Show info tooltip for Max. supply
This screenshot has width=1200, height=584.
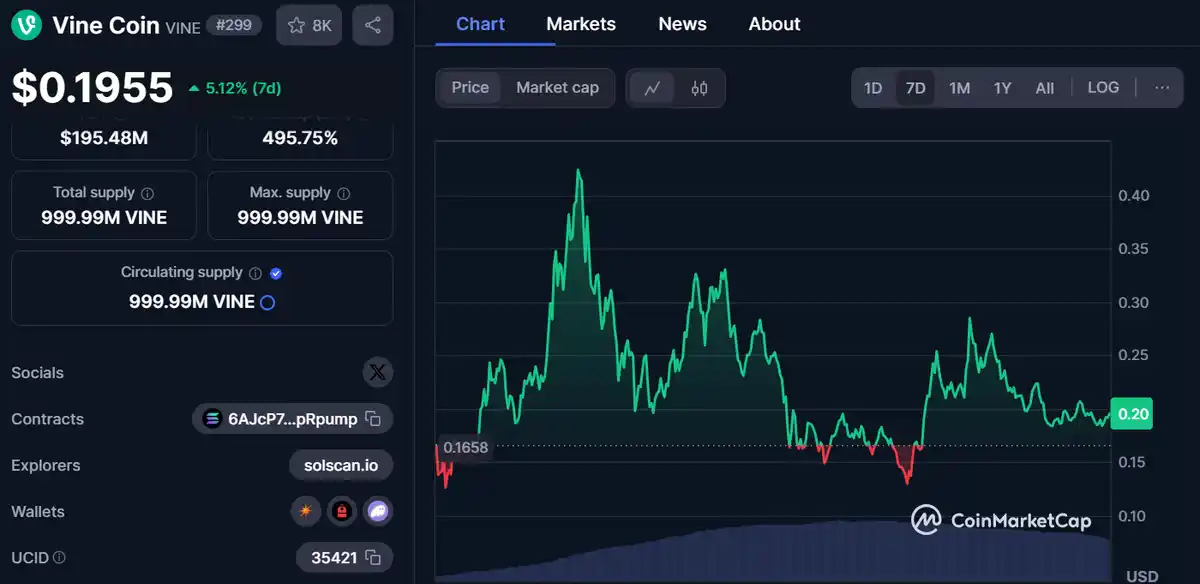[x=344, y=193]
